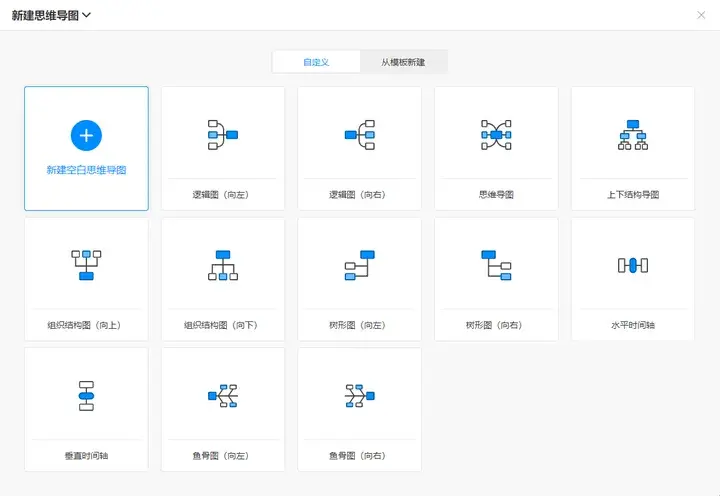Pick the 鱼骨图（向左） fishbone icon
The image size is (720, 496).
[x=222, y=395]
